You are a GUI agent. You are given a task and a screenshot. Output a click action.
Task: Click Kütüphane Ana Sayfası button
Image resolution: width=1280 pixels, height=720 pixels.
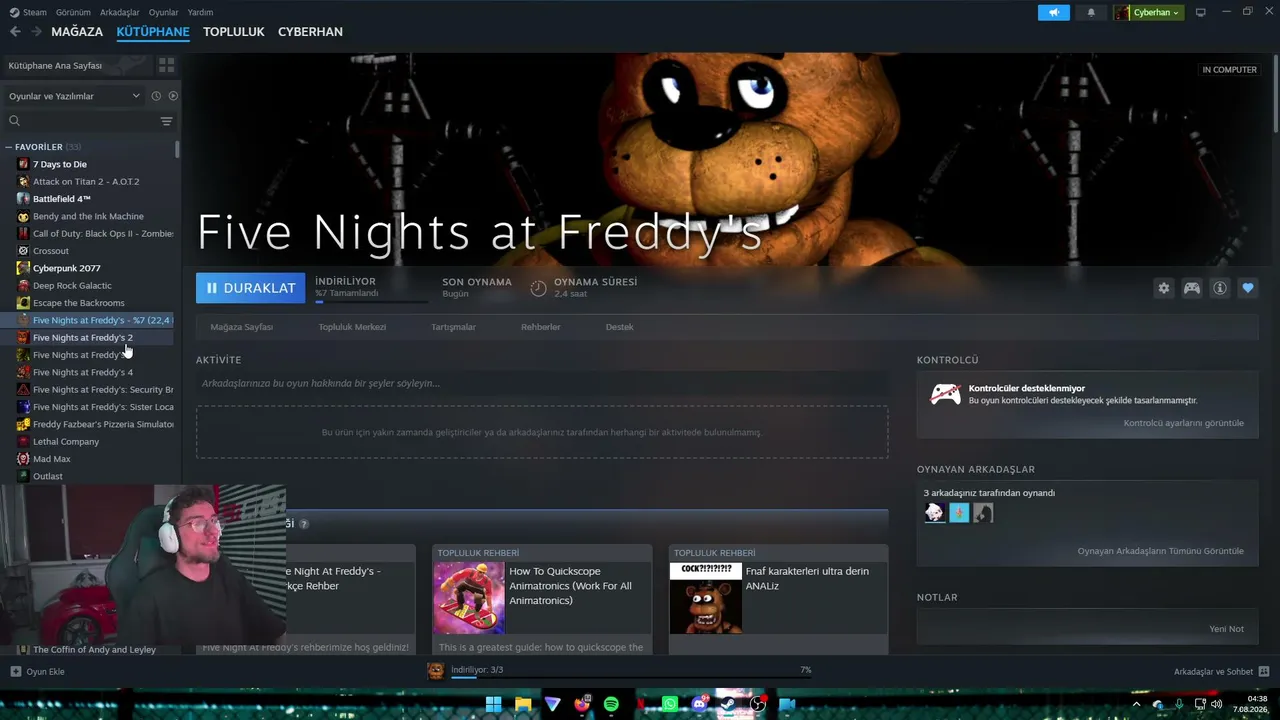(x=78, y=65)
